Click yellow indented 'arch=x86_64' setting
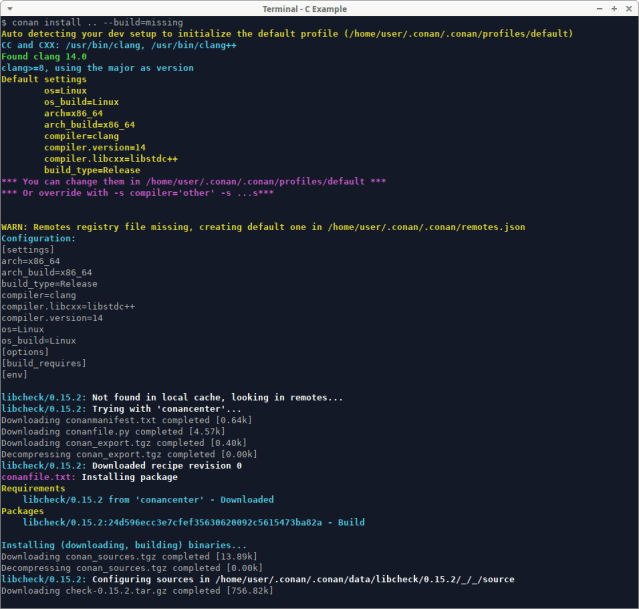The image size is (639, 609). tap(73, 113)
